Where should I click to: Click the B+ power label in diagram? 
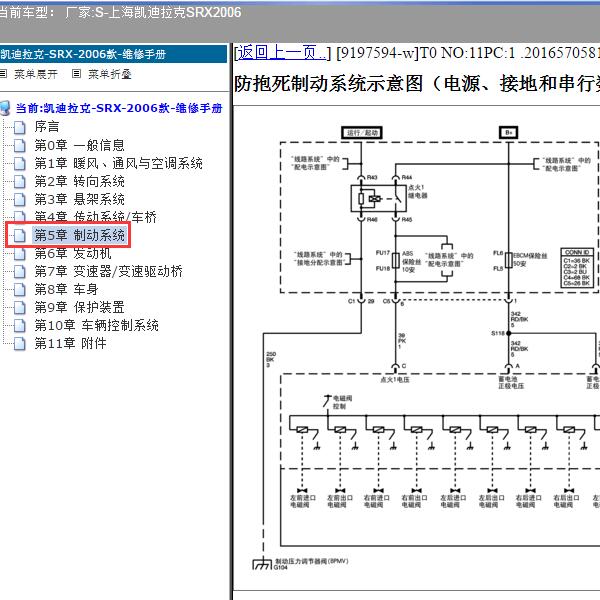click(x=509, y=133)
